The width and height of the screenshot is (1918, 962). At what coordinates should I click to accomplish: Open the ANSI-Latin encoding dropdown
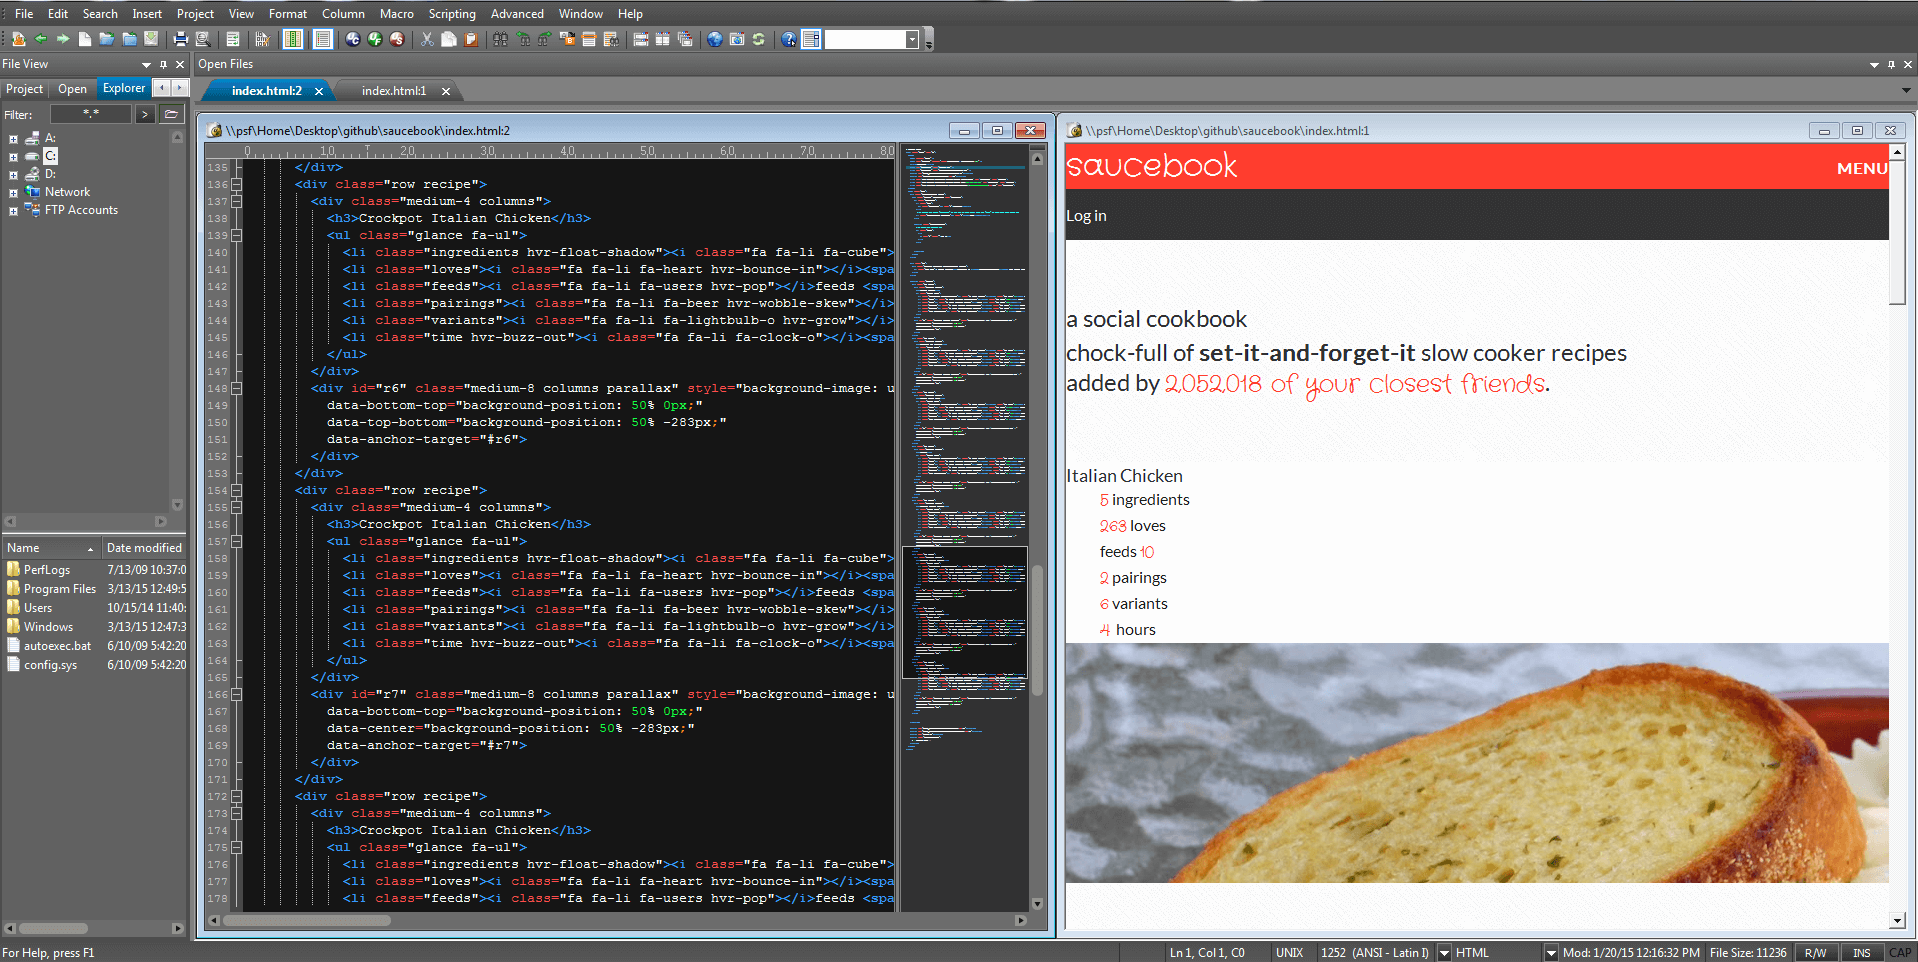(1444, 953)
